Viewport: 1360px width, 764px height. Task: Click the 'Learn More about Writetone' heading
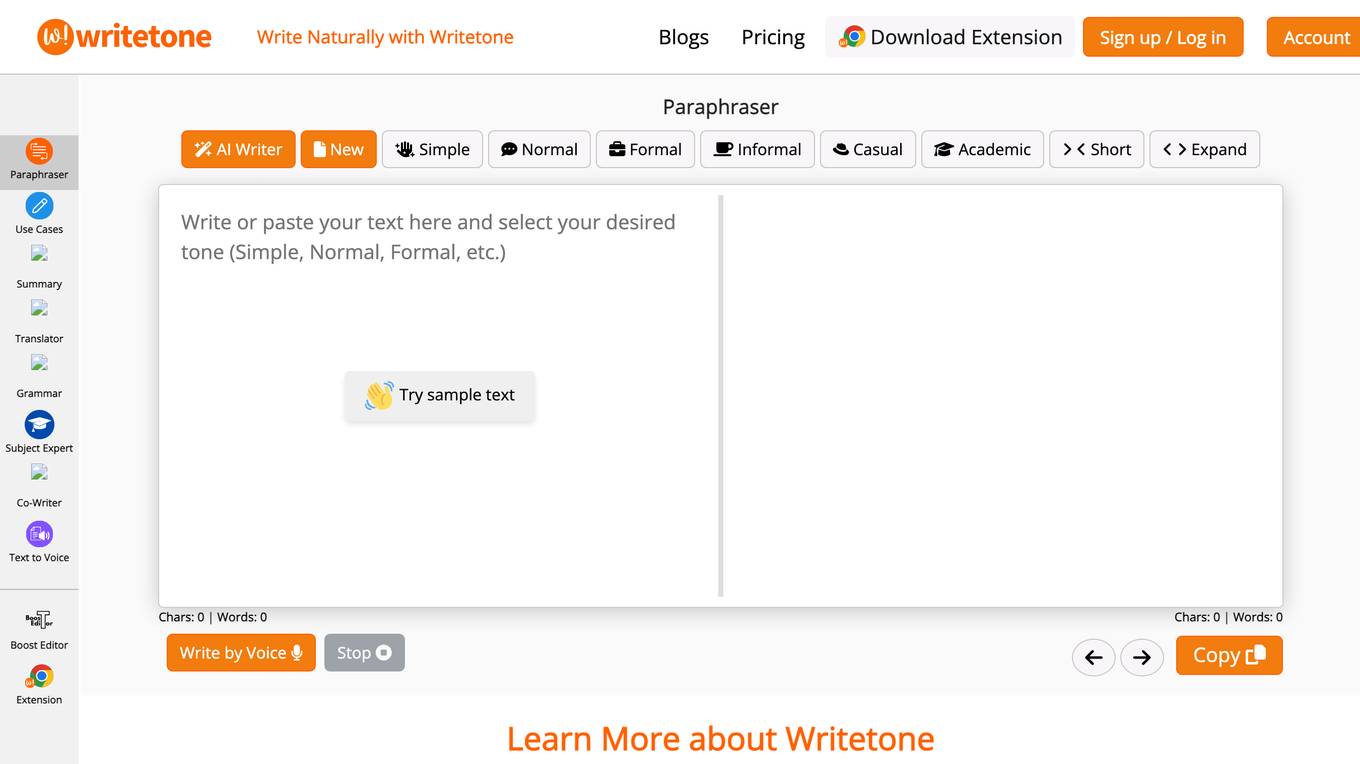pyautogui.click(x=720, y=739)
